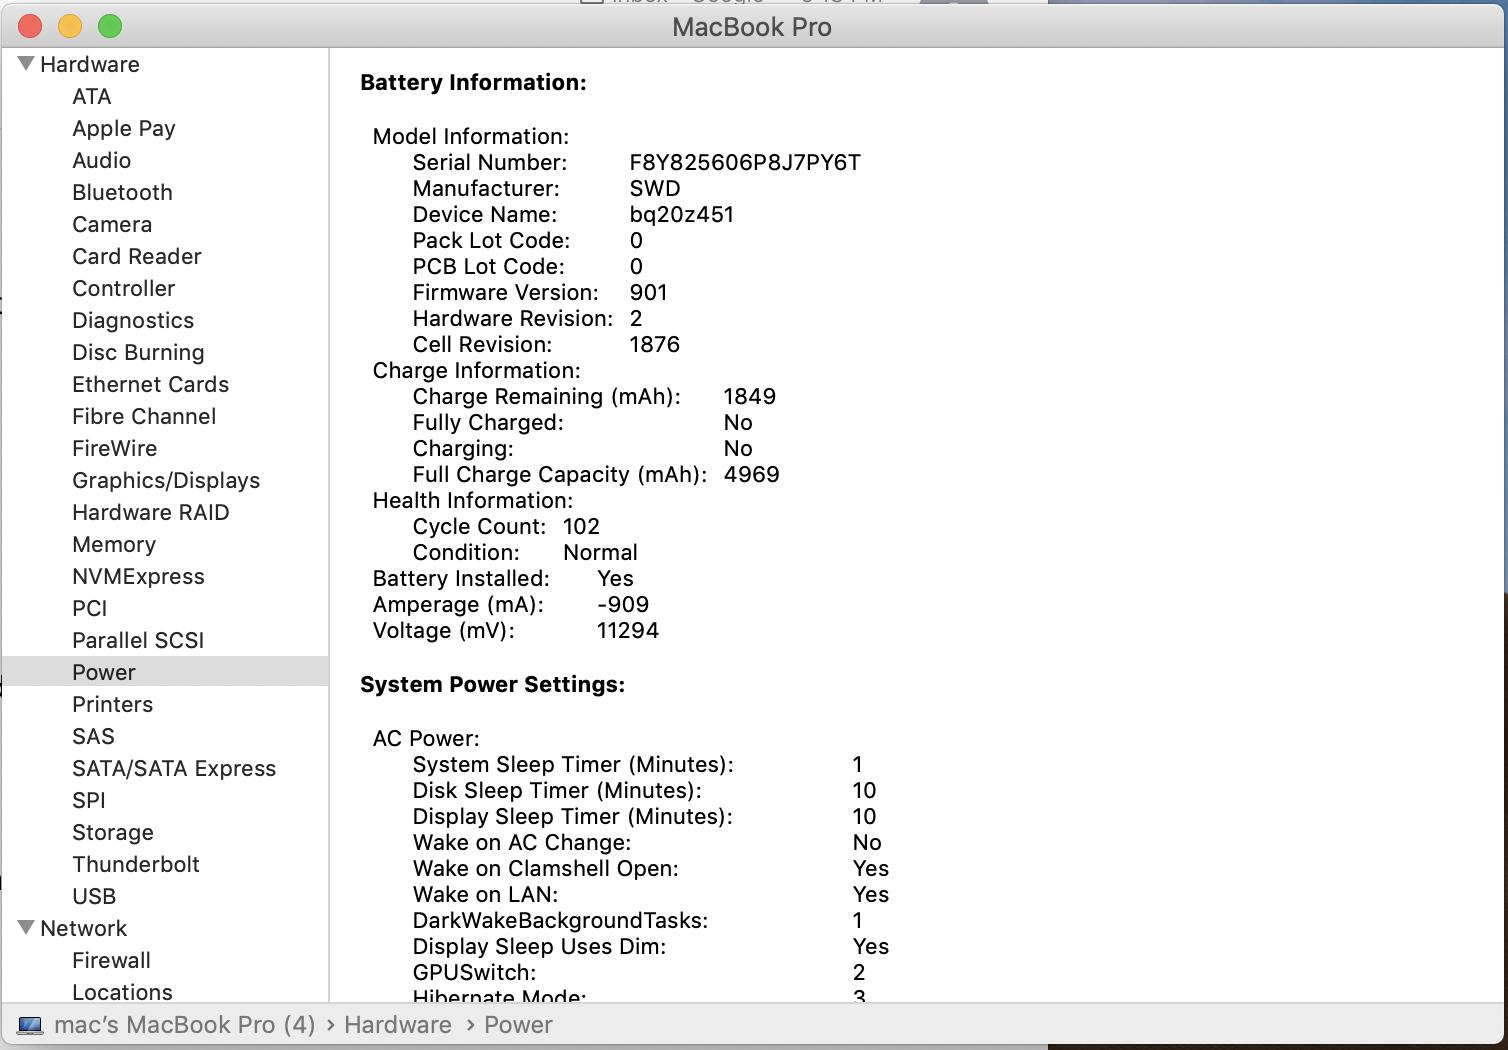1508x1050 pixels.
Task: Show Memory information
Action: (114, 544)
